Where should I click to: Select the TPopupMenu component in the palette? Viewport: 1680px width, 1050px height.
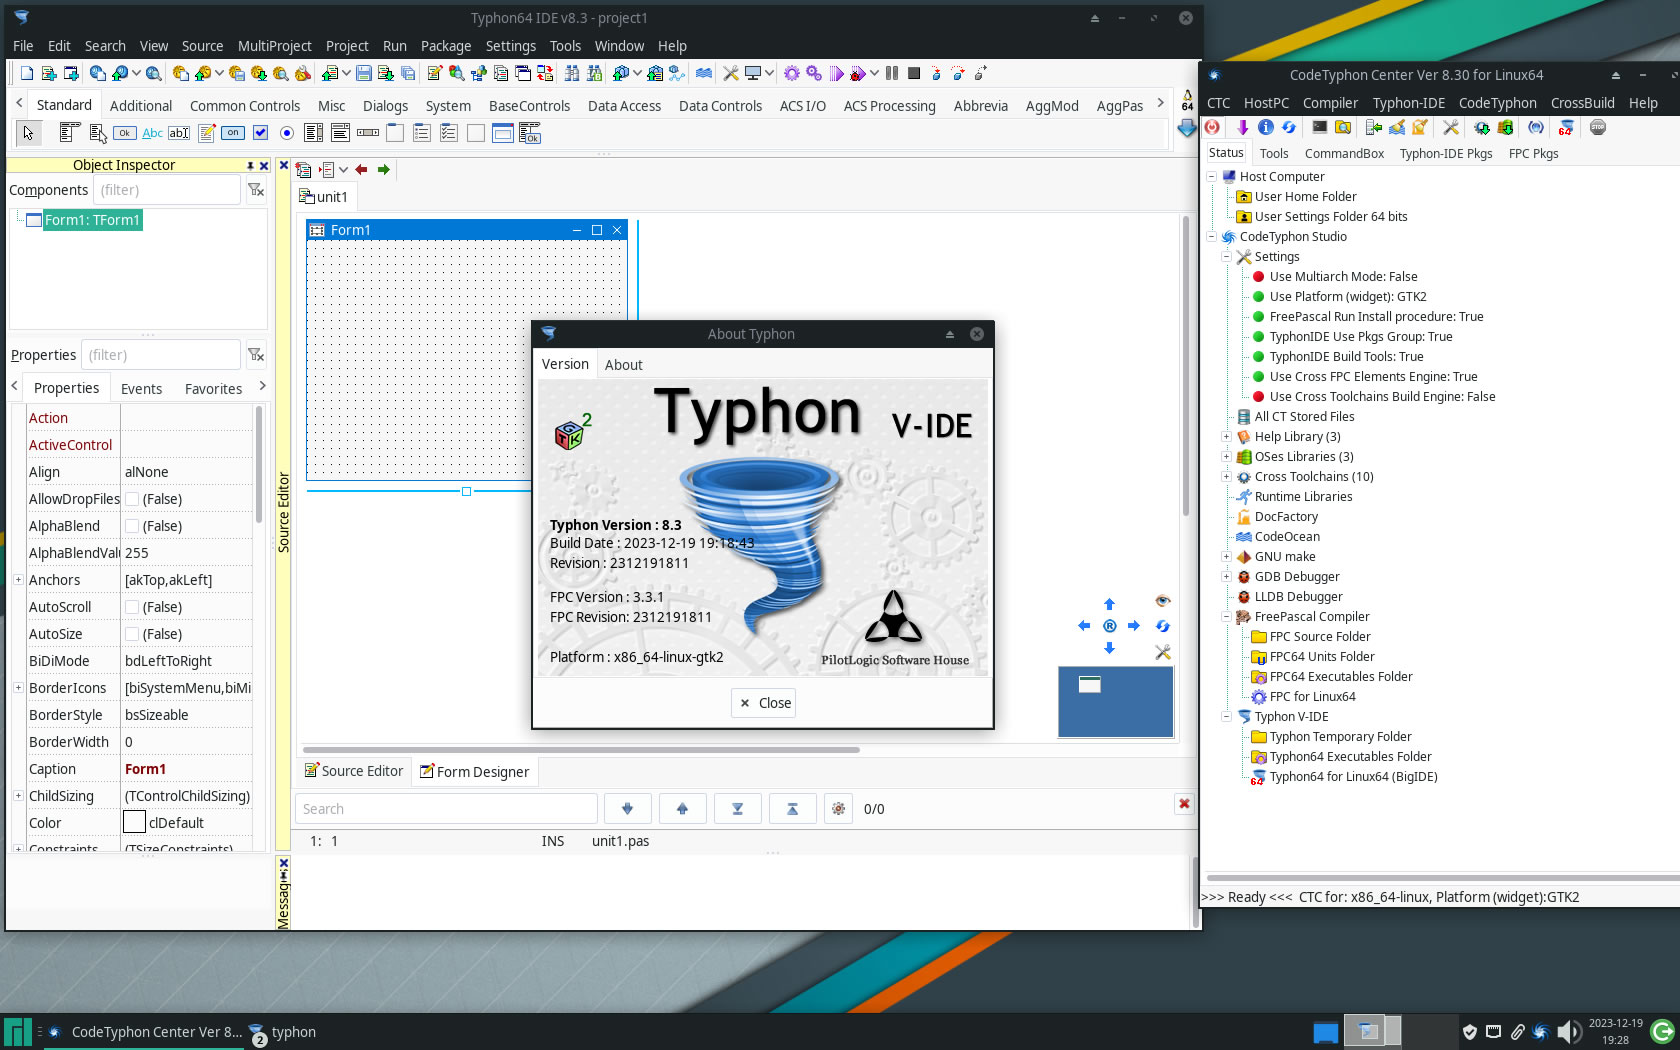click(98, 133)
